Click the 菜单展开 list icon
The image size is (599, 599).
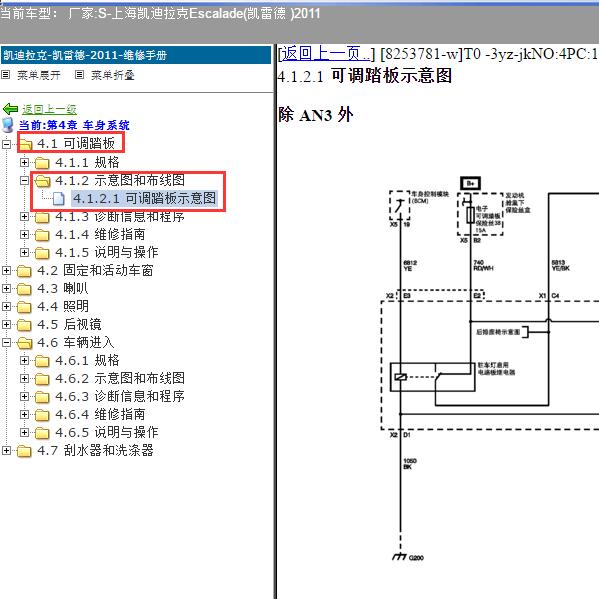tap(5, 74)
